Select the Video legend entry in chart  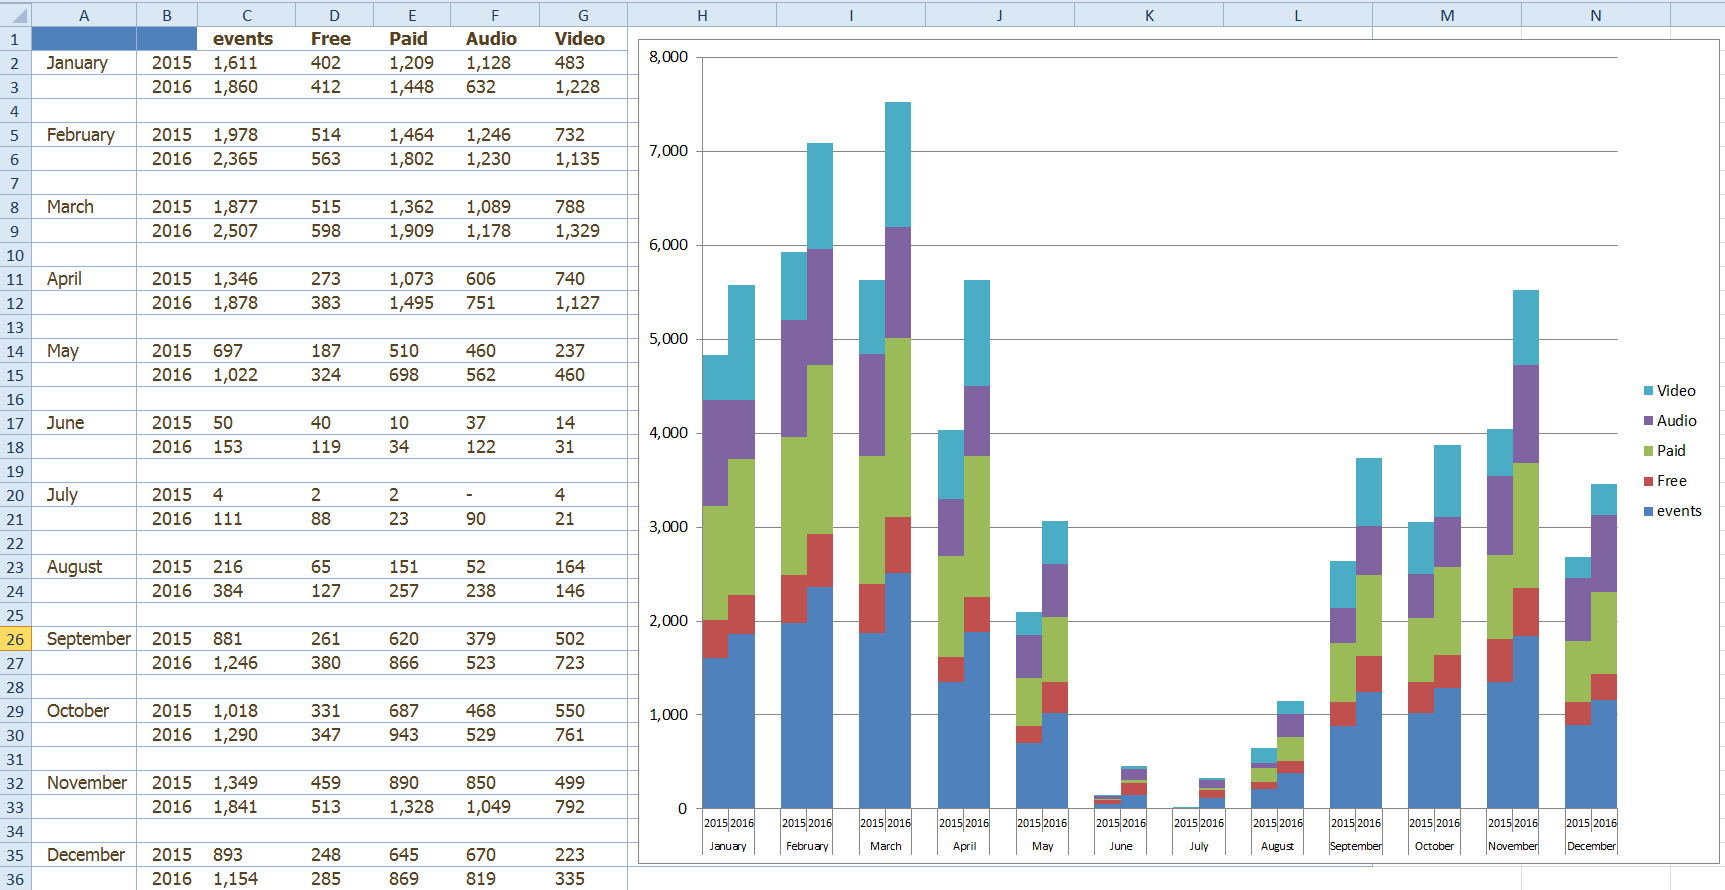1675,391
